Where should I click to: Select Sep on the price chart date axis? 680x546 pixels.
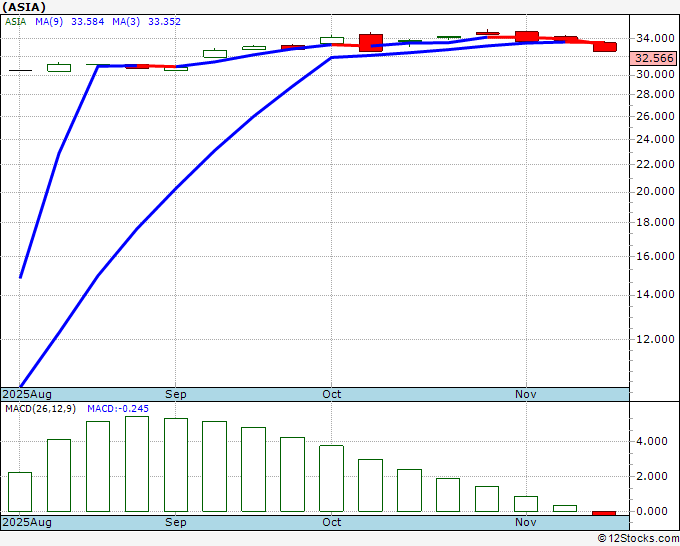(176, 395)
